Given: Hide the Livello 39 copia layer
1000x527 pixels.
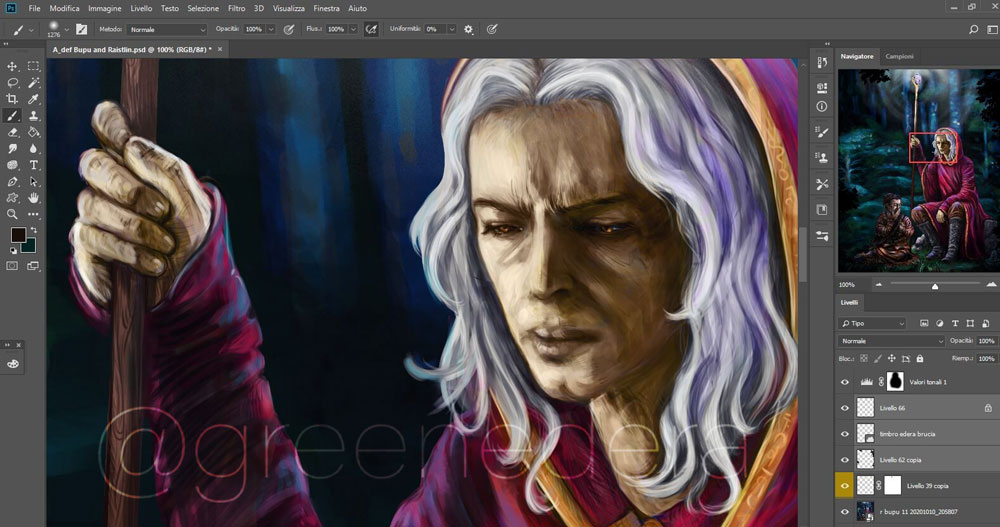Looking at the screenshot, I should pos(845,486).
